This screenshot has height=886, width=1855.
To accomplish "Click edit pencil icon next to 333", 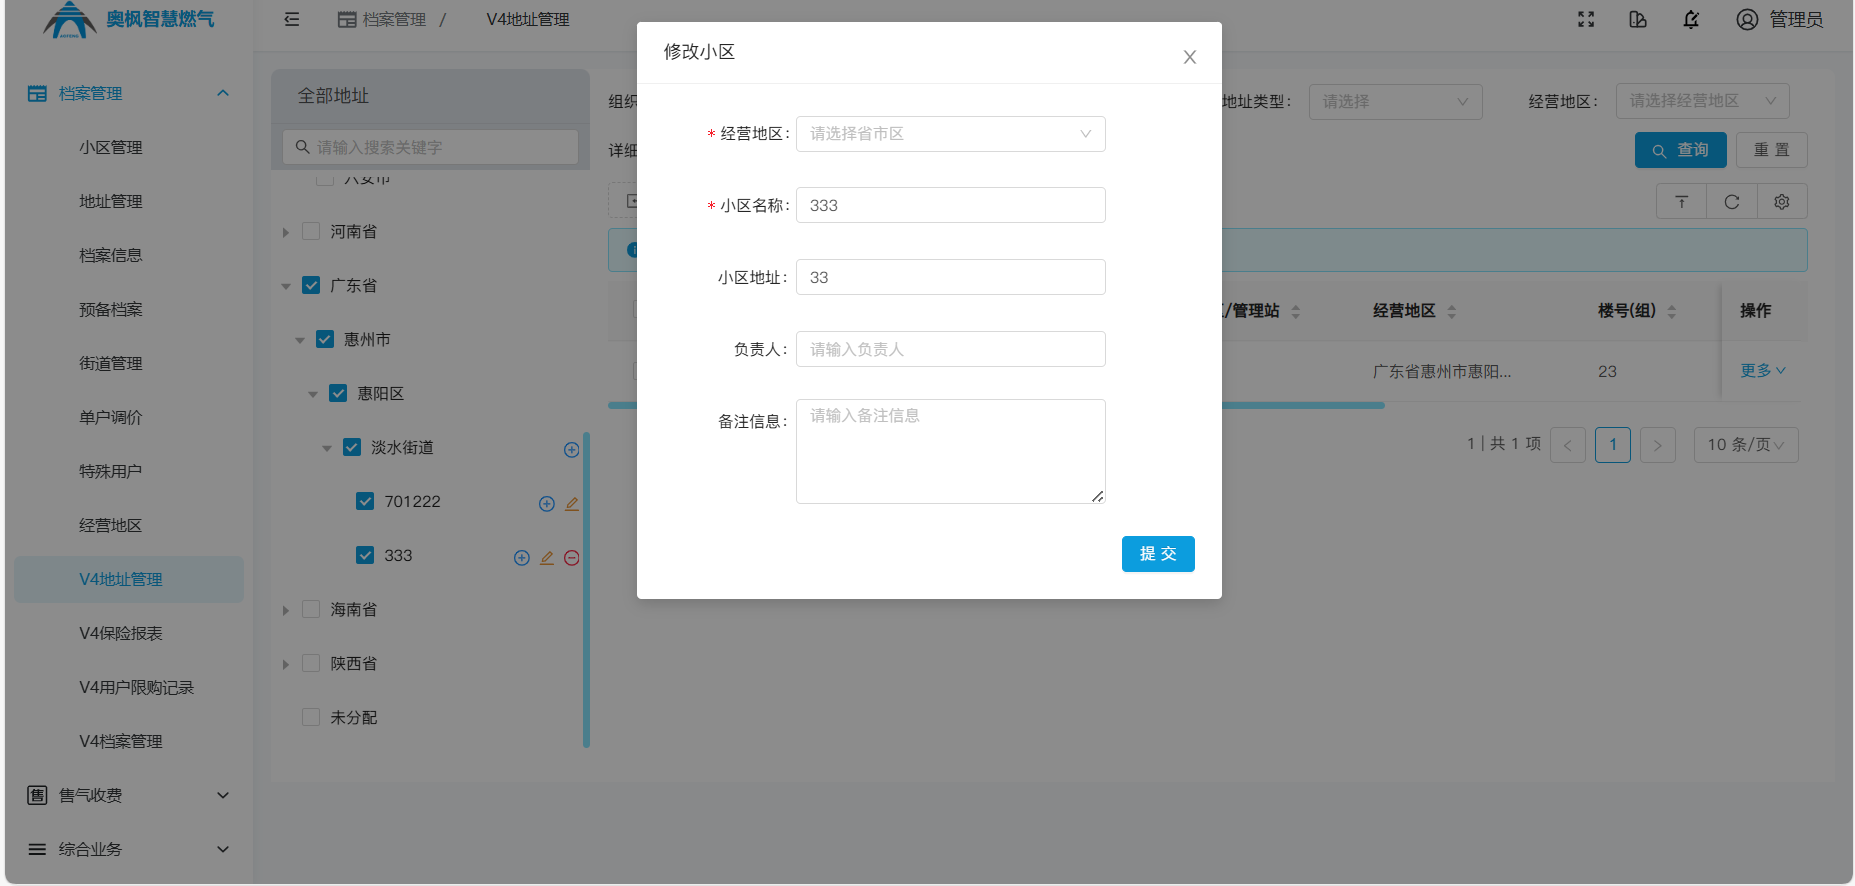I will point(547,558).
